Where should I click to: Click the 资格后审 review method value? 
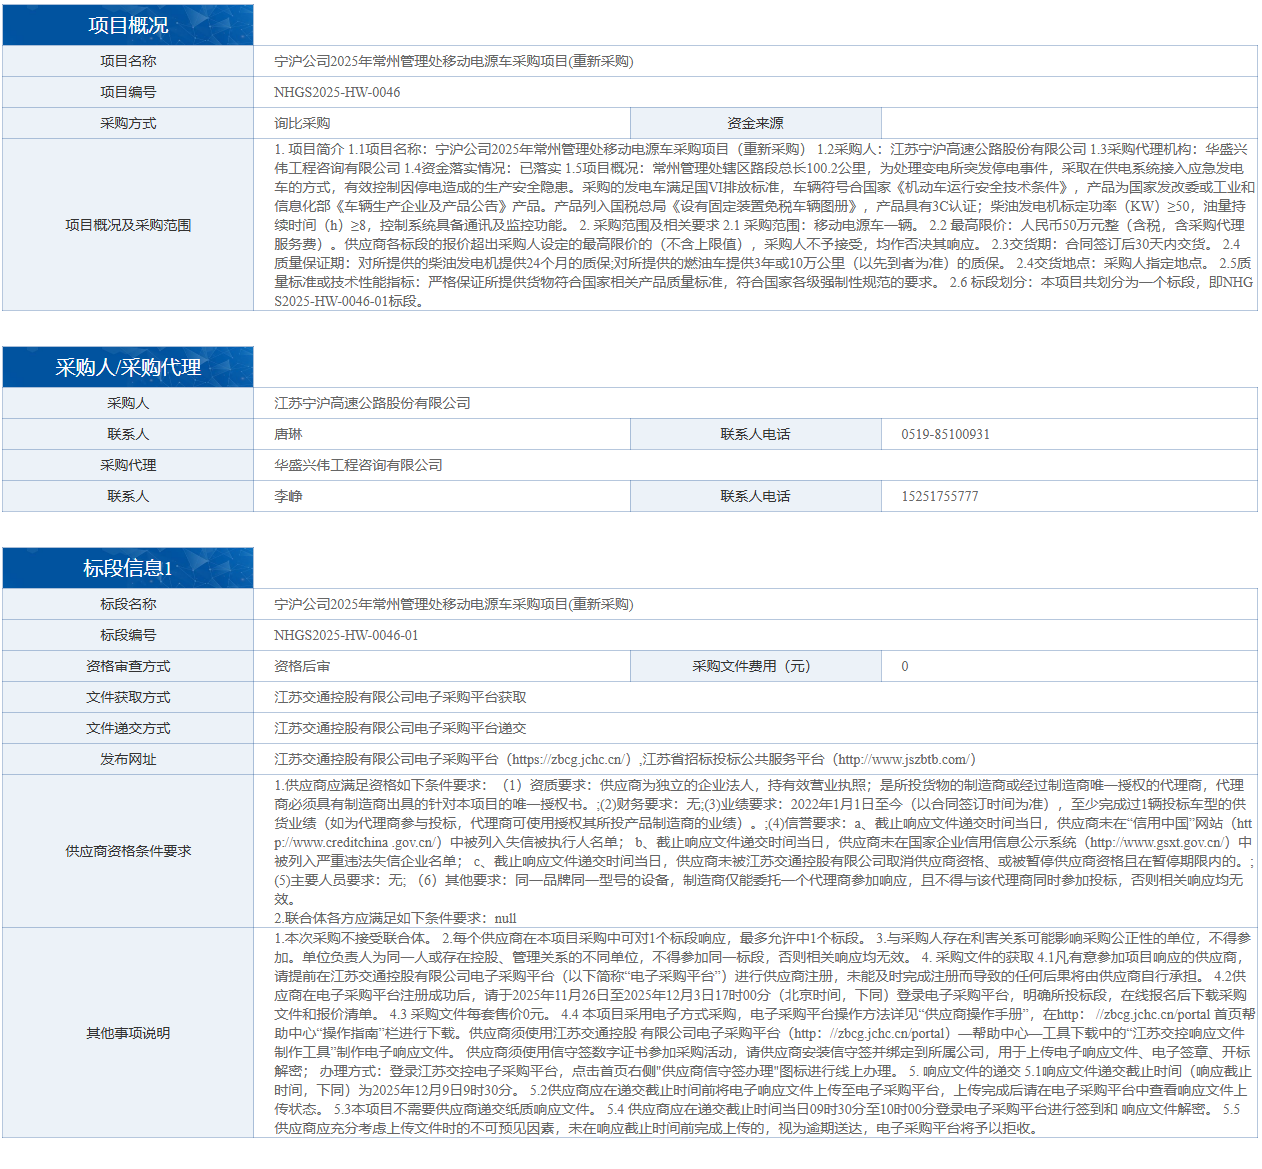click(302, 667)
